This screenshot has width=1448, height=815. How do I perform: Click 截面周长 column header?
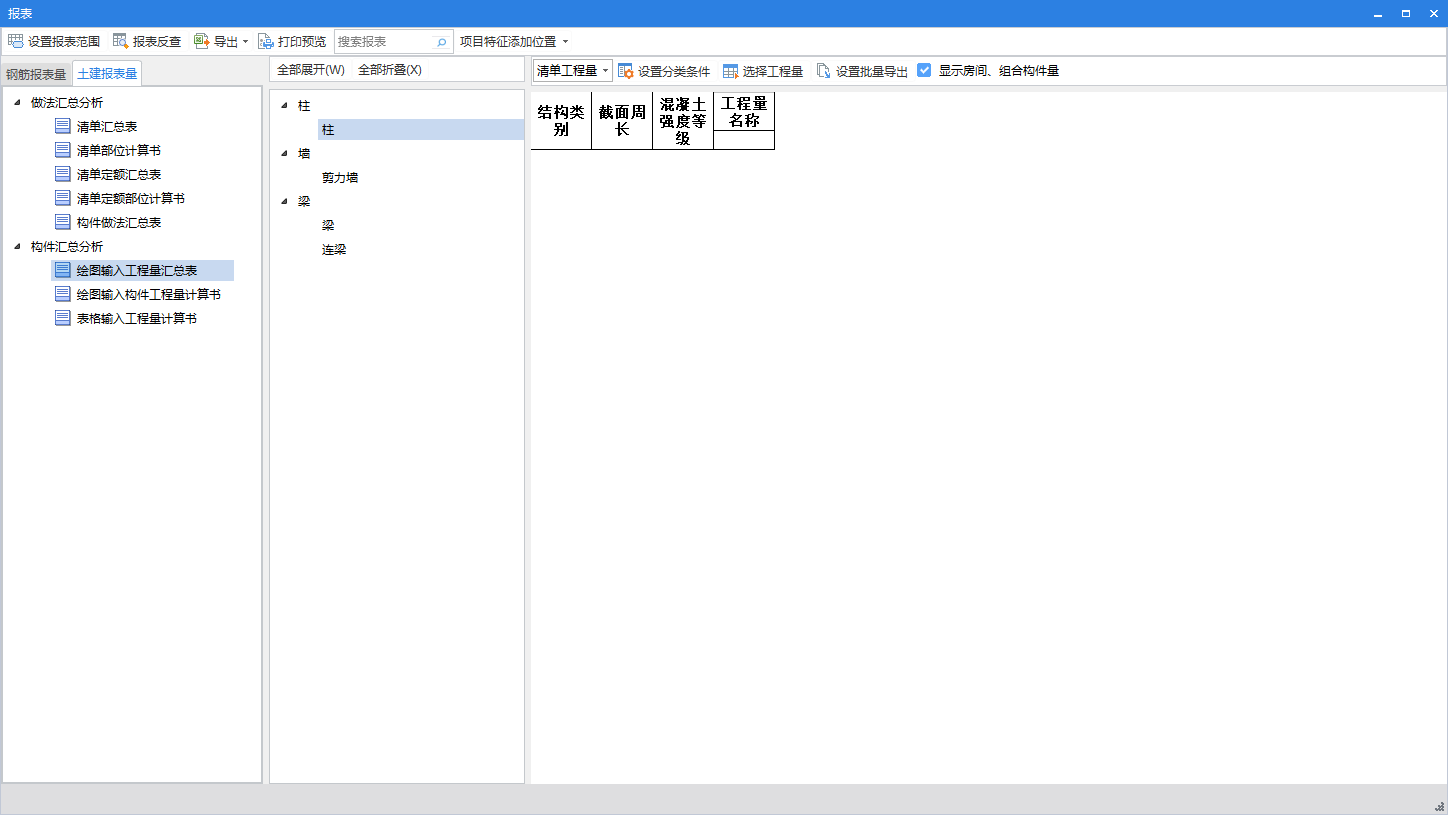tap(622, 121)
